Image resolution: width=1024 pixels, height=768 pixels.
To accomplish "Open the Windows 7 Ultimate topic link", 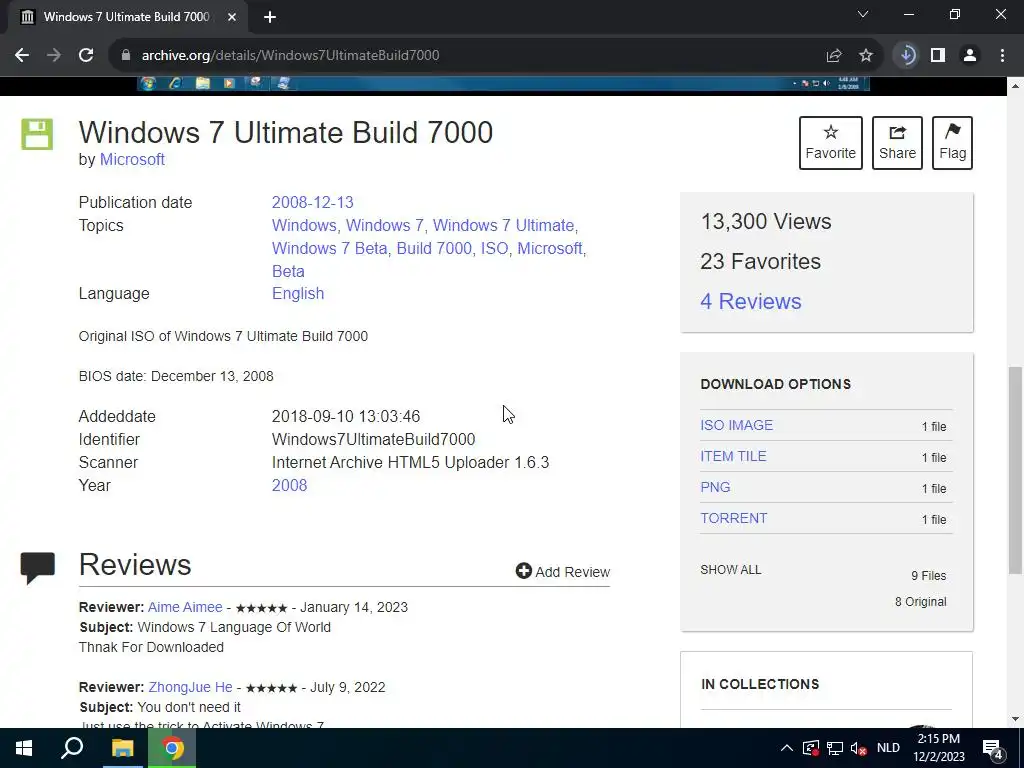I will point(504,225).
